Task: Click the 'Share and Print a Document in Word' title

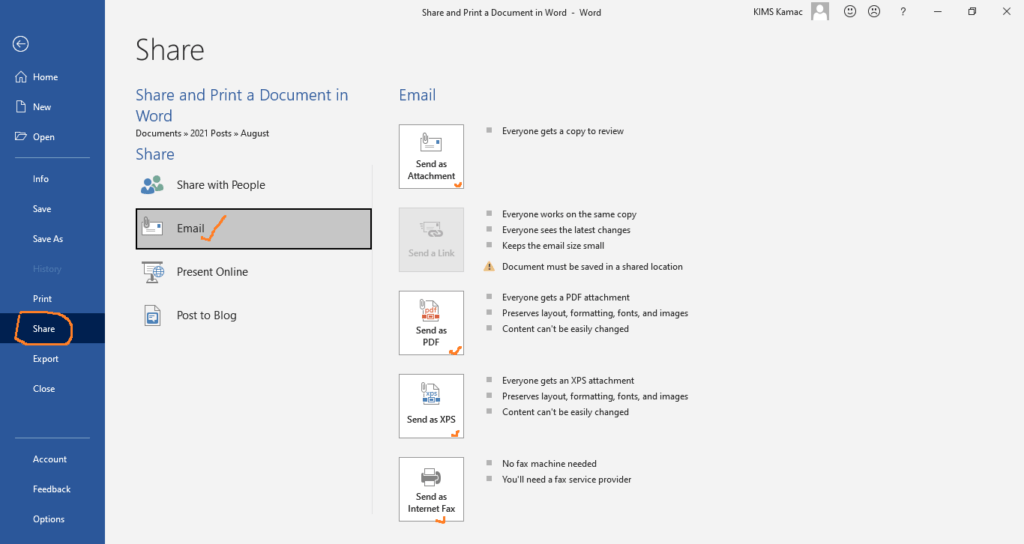Action: click(x=242, y=105)
